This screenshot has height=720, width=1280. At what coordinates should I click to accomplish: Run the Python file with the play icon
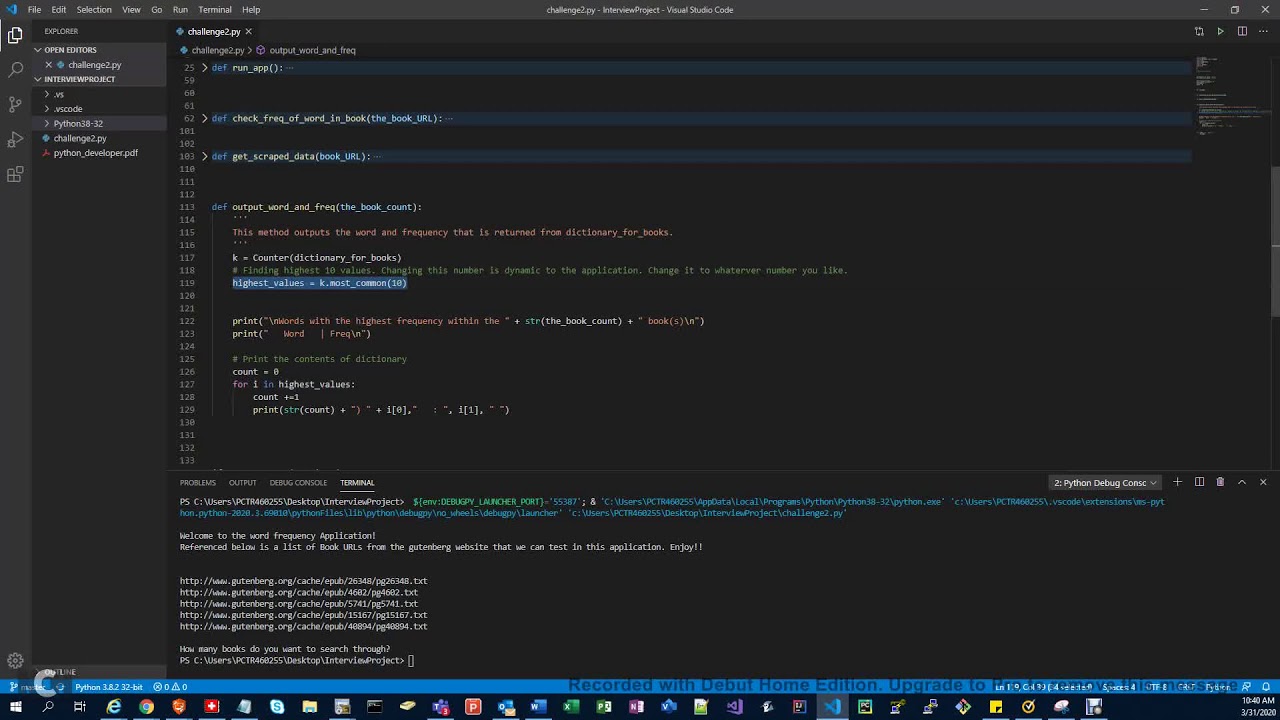1220,31
